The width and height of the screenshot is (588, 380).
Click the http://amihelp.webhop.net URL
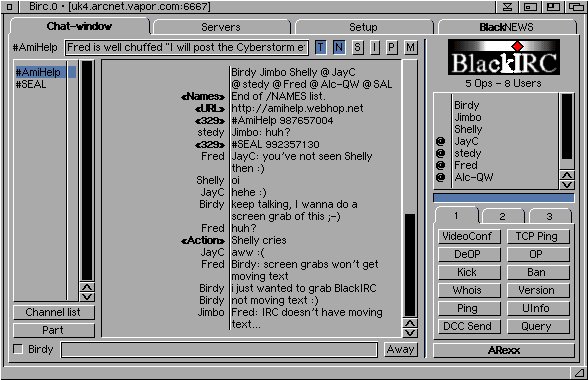tap(297, 108)
